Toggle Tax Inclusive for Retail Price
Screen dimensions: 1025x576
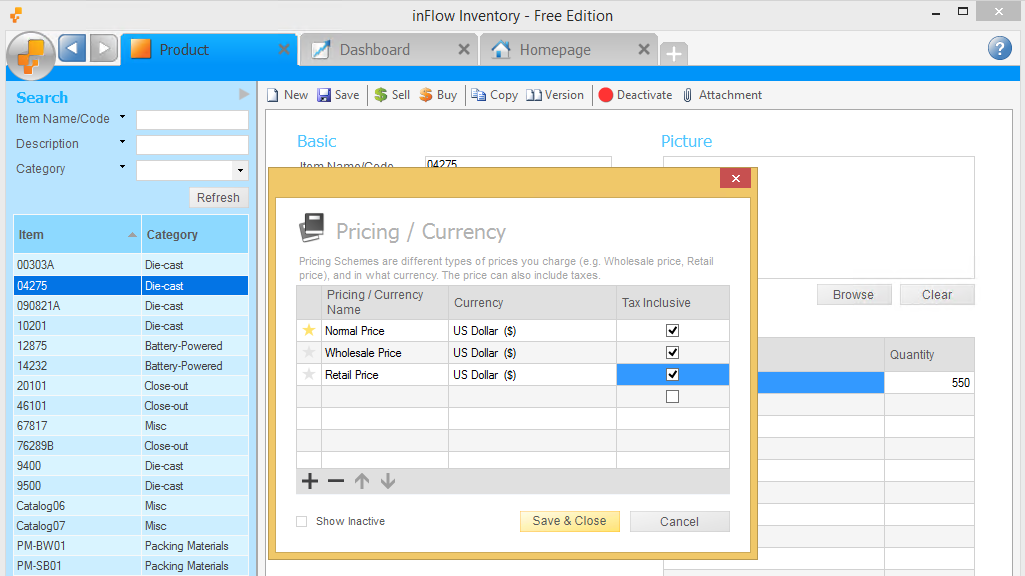pyautogui.click(x=672, y=375)
